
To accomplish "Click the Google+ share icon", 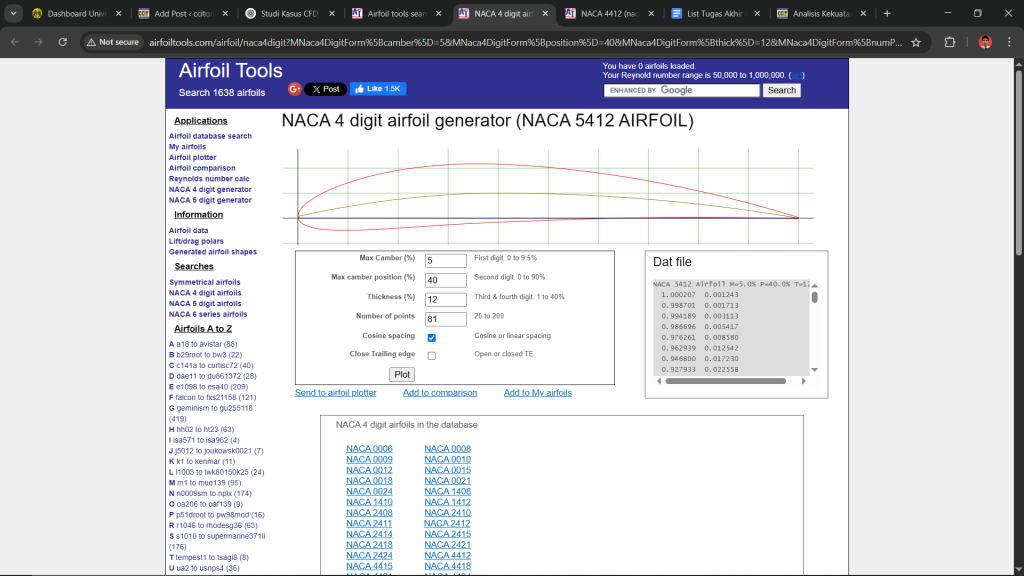I will pos(295,89).
